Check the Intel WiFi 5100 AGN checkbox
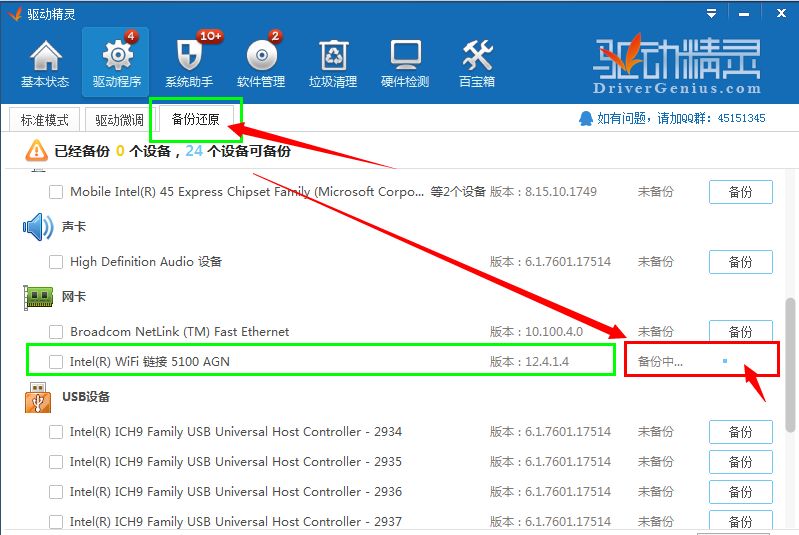 (56, 362)
